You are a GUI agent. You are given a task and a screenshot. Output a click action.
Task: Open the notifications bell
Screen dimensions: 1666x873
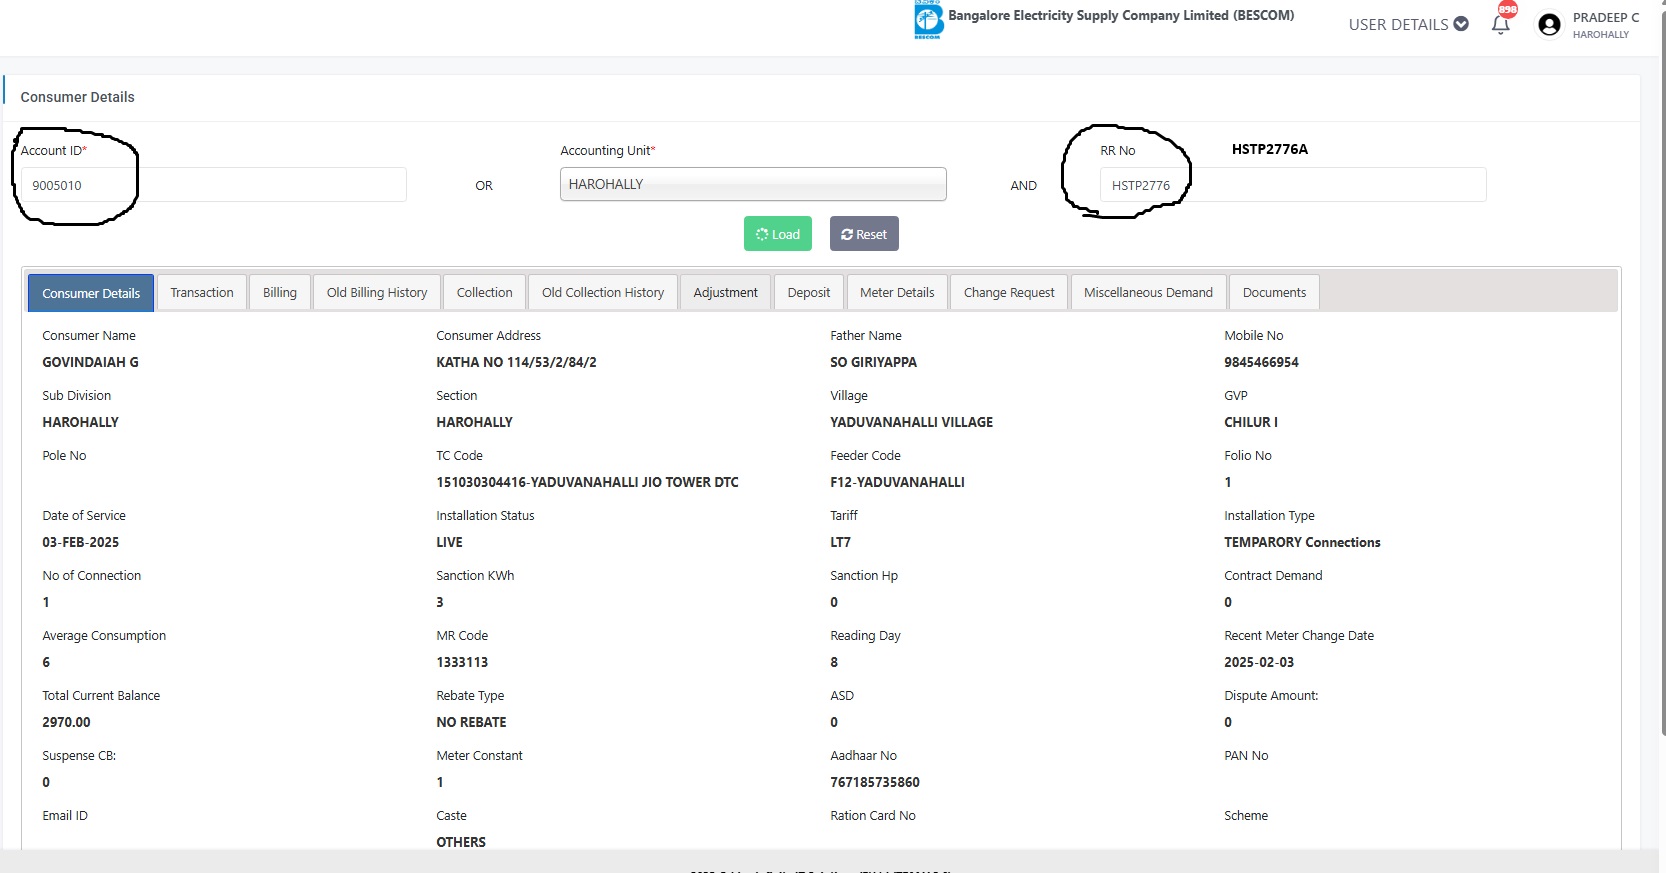coord(1500,24)
